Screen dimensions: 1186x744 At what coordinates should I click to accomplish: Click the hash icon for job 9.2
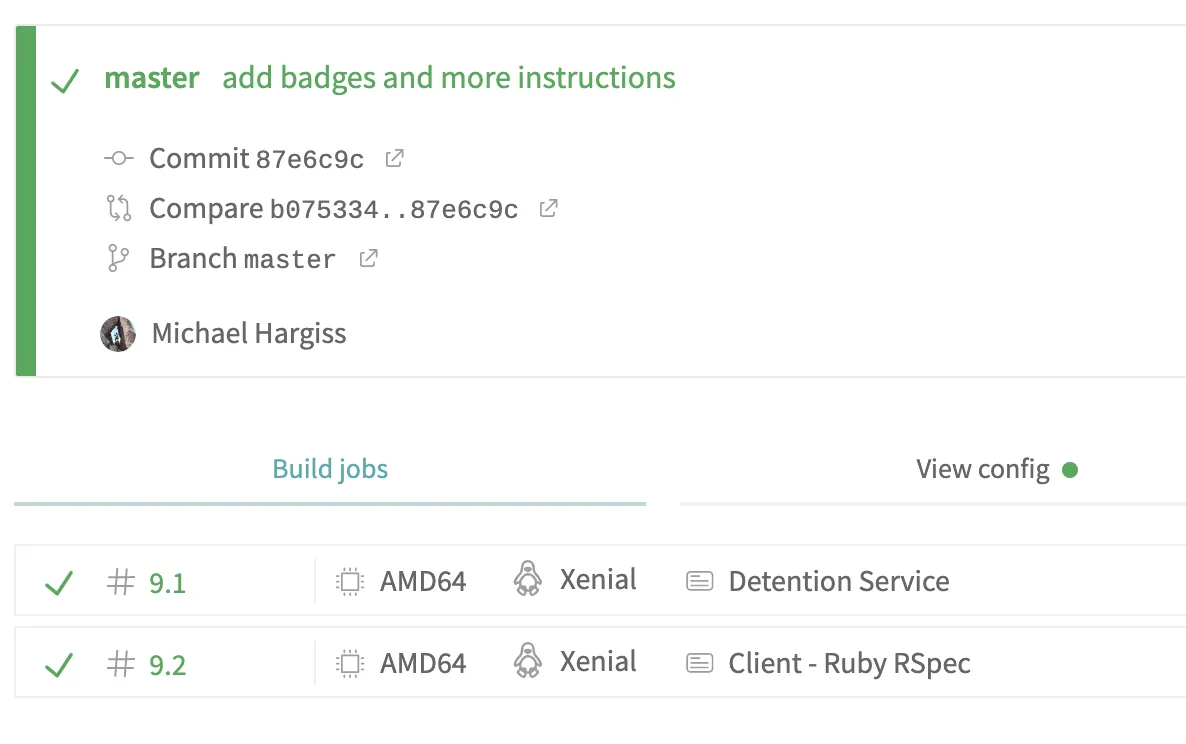coord(121,664)
